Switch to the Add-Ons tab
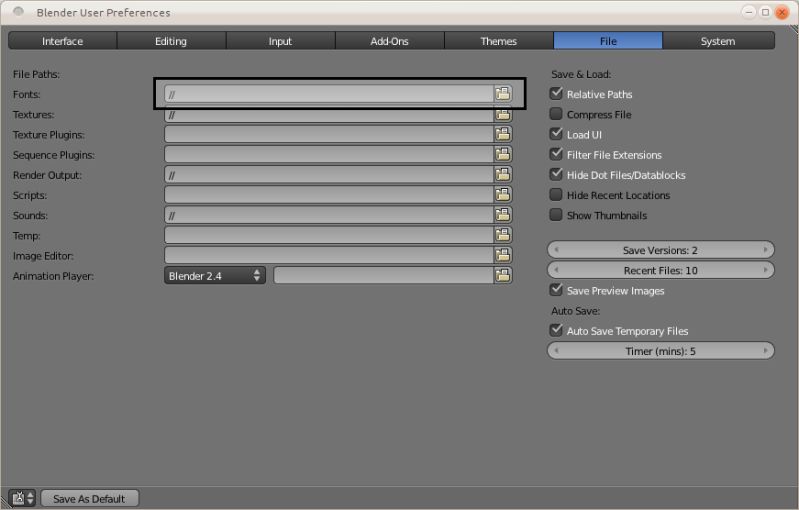Screen dimensions: 799x510 coord(390,41)
